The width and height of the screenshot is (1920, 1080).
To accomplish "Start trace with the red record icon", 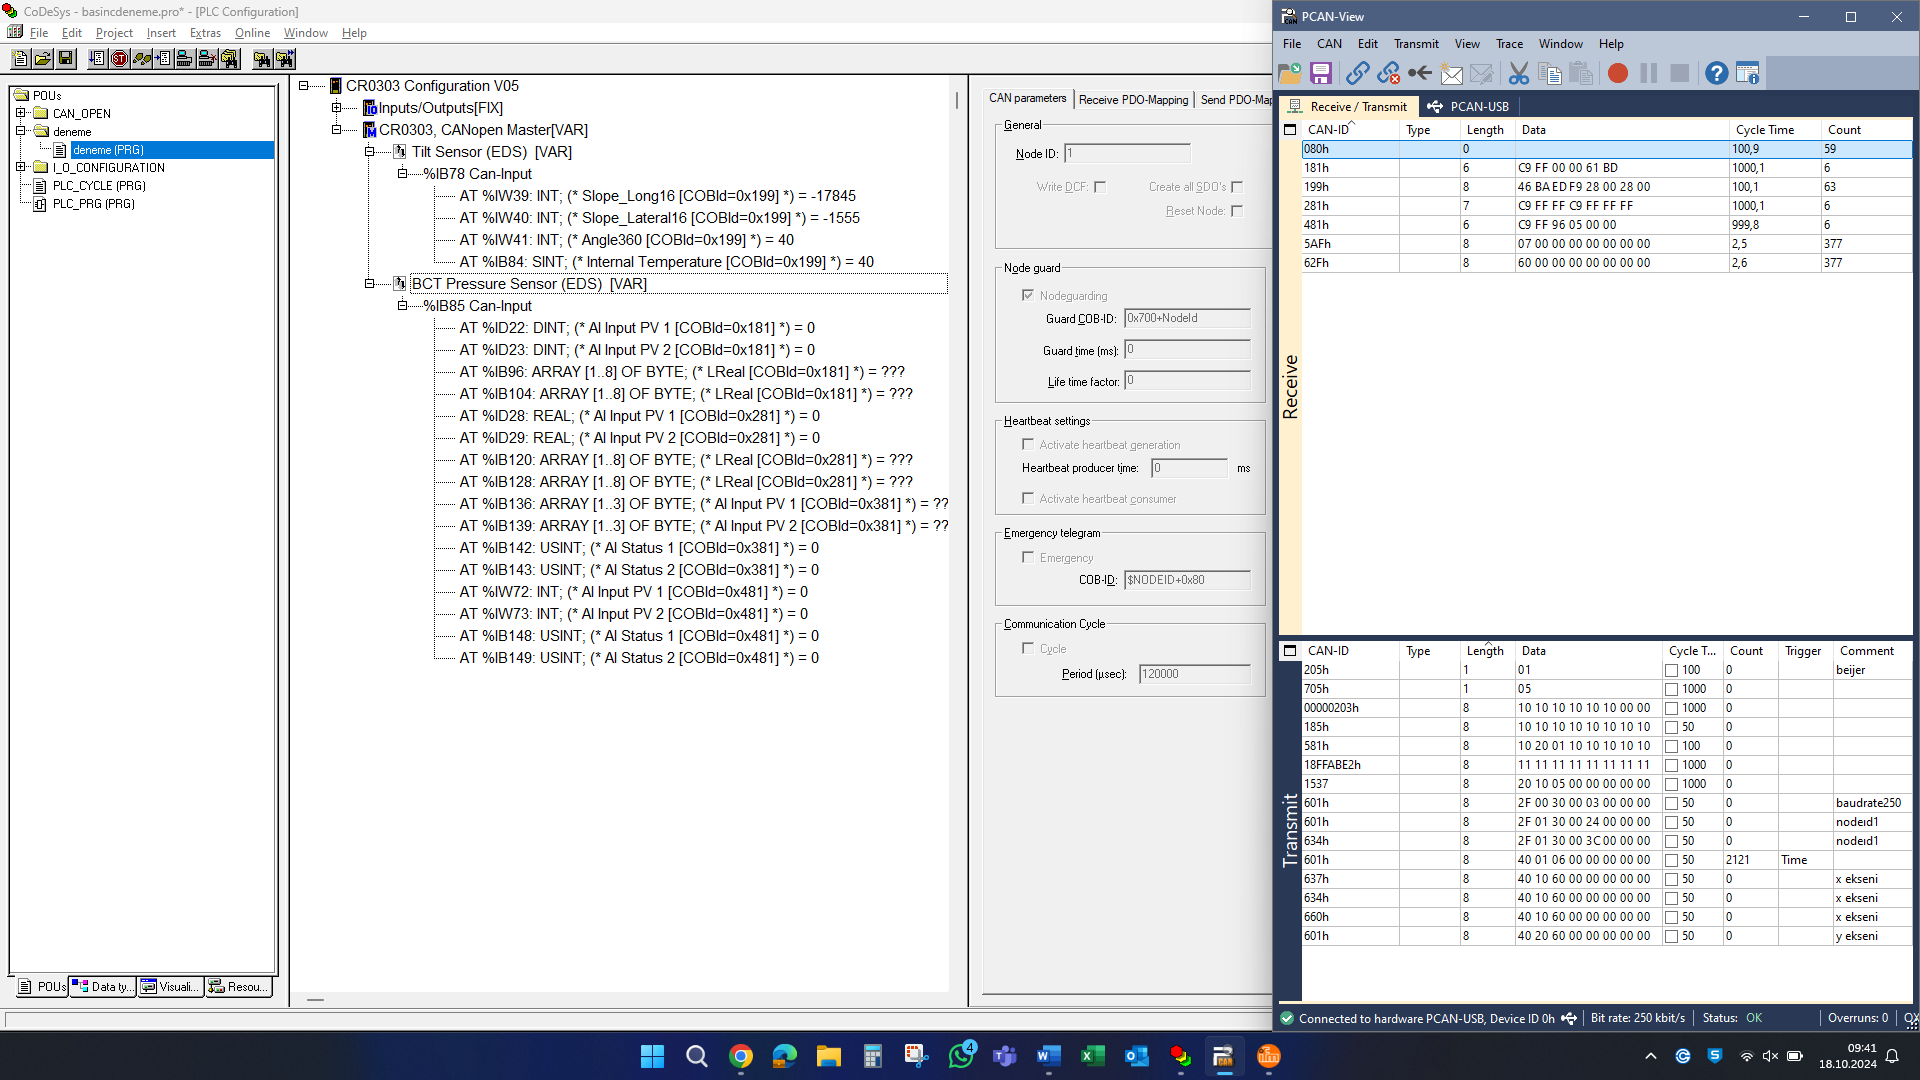I will (x=1617, y=73).
